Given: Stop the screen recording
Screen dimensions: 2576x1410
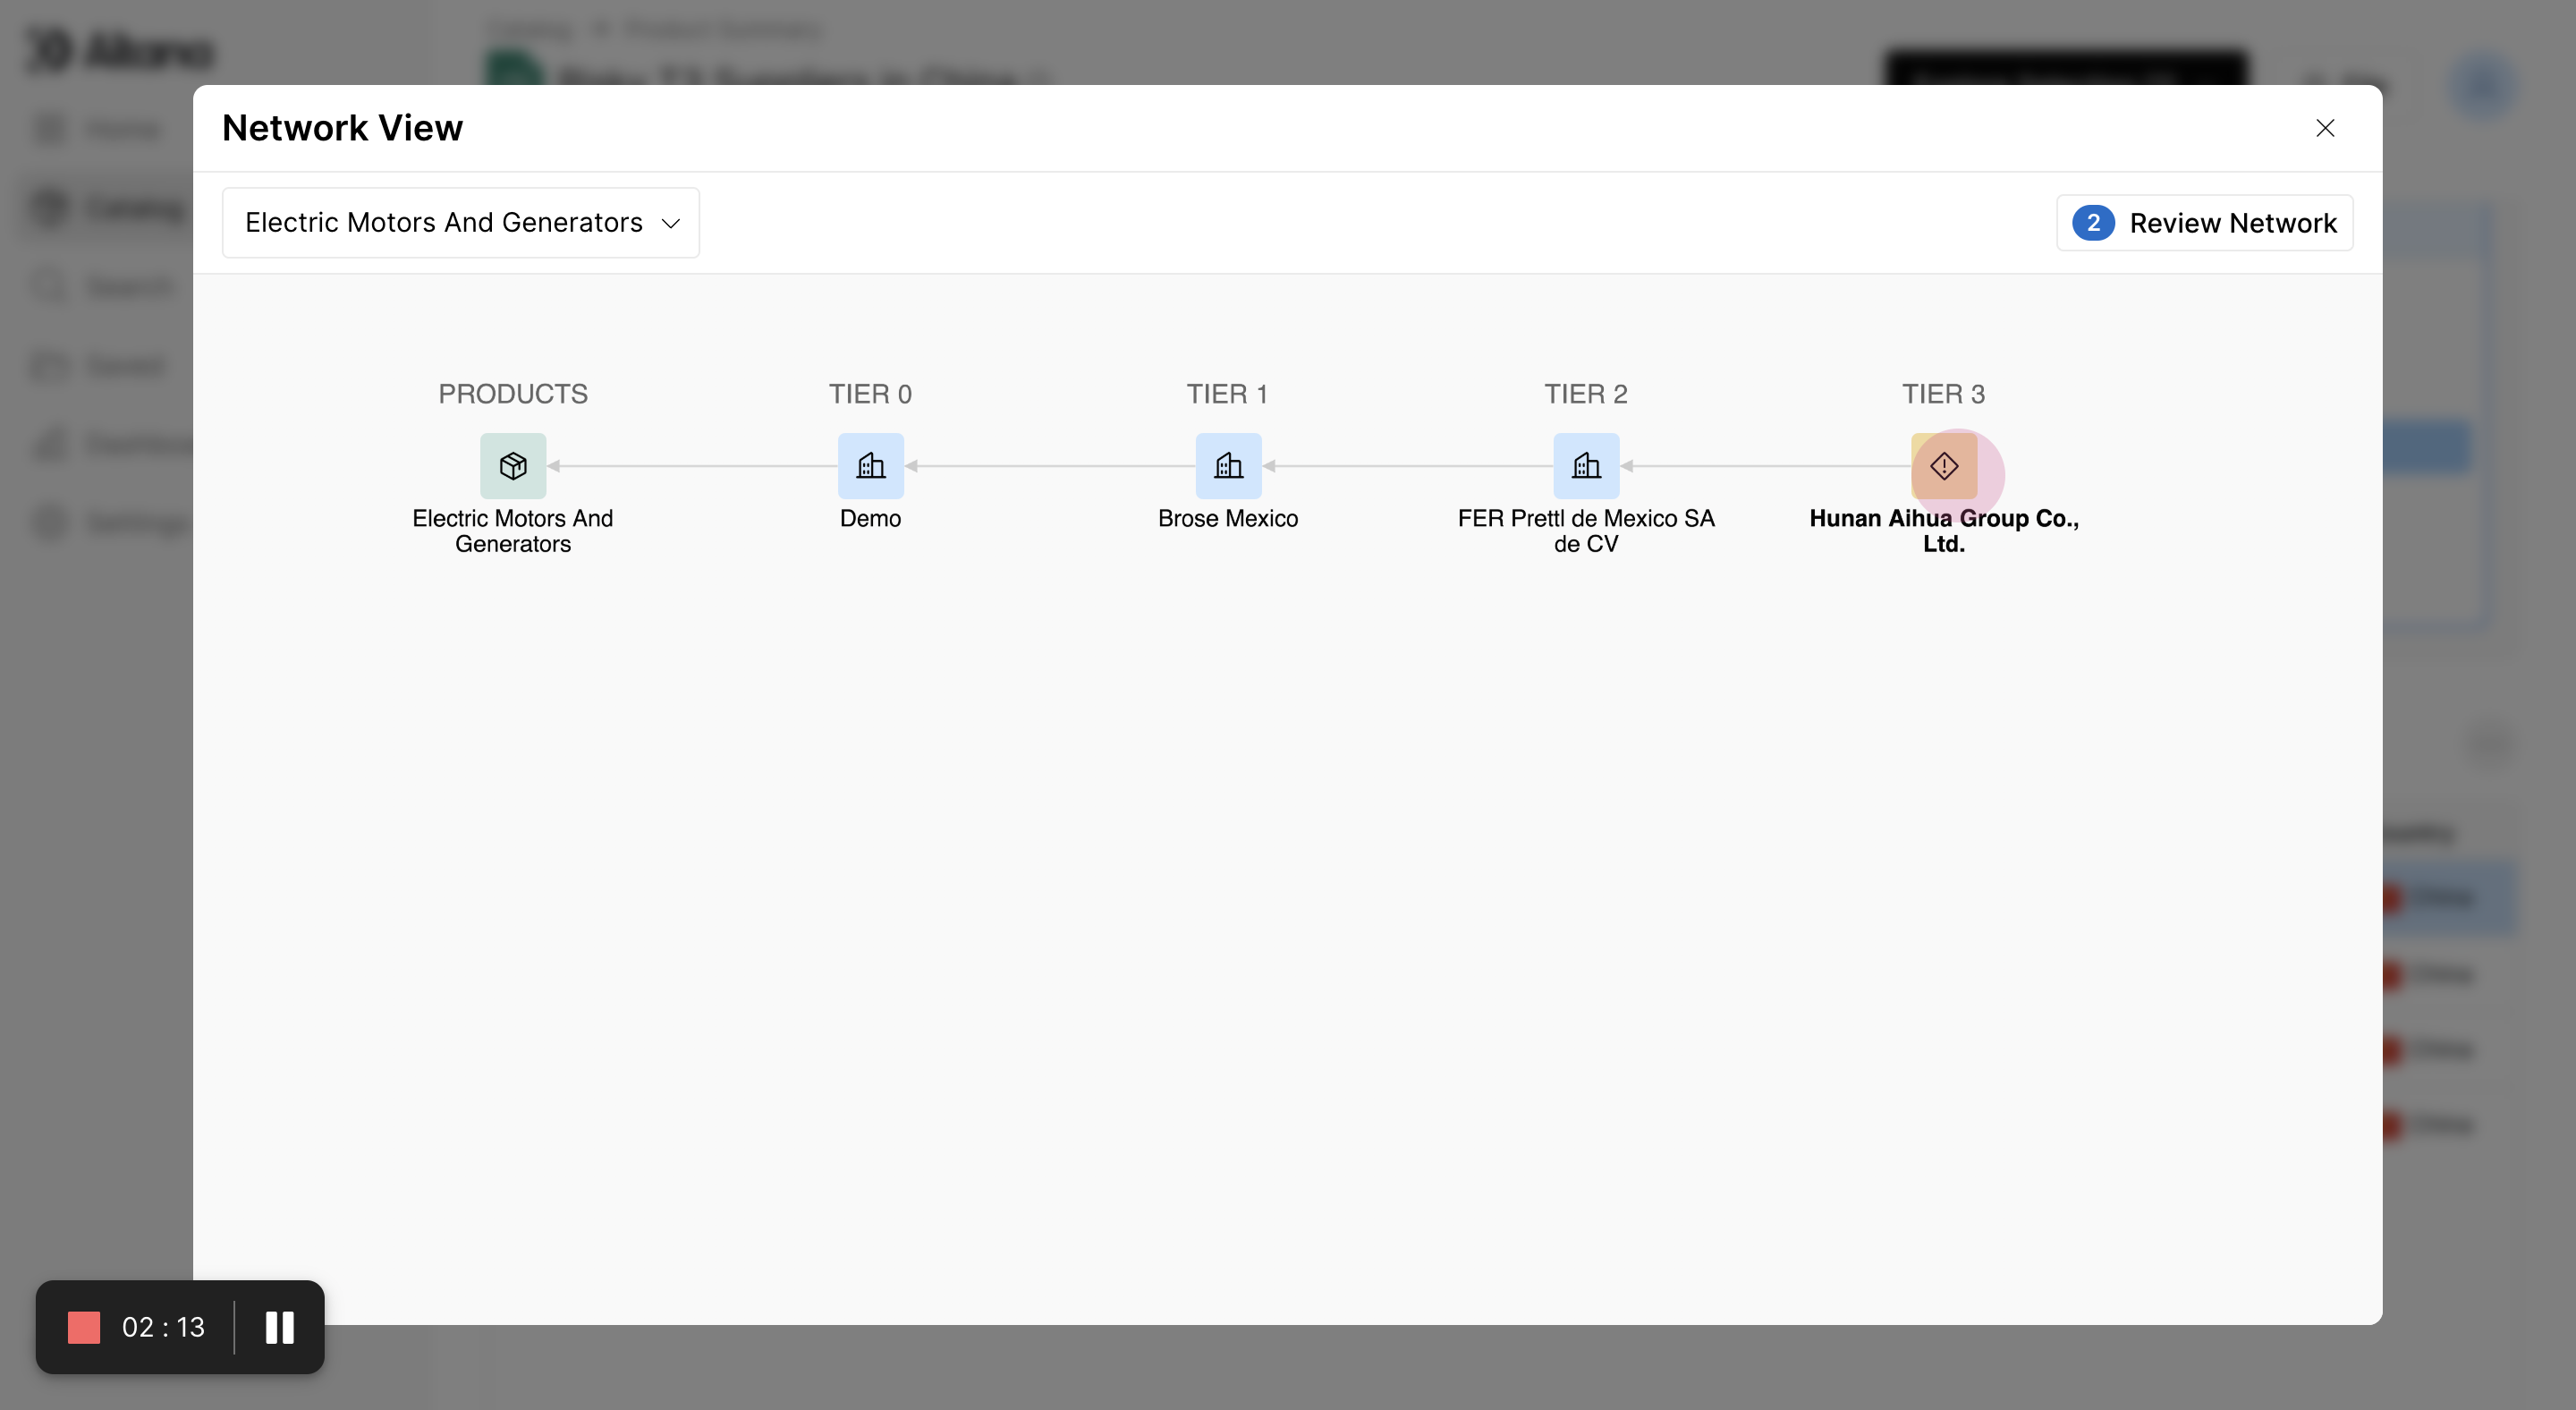Looking at the screenshot, I should pyautogui.click(x=84, y=1327).
